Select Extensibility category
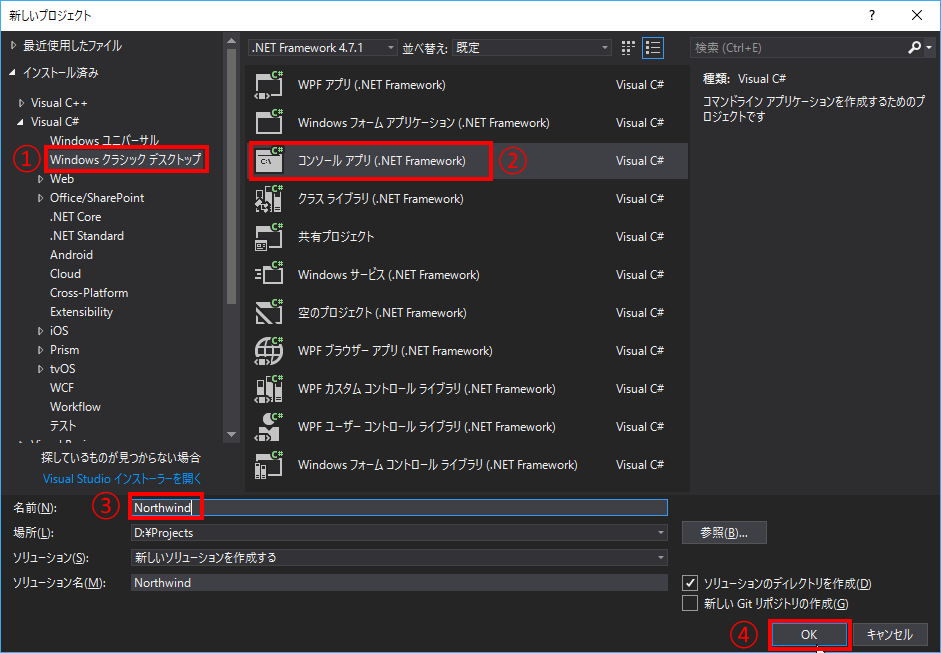 pyautogui.click(x=82, y=312)
